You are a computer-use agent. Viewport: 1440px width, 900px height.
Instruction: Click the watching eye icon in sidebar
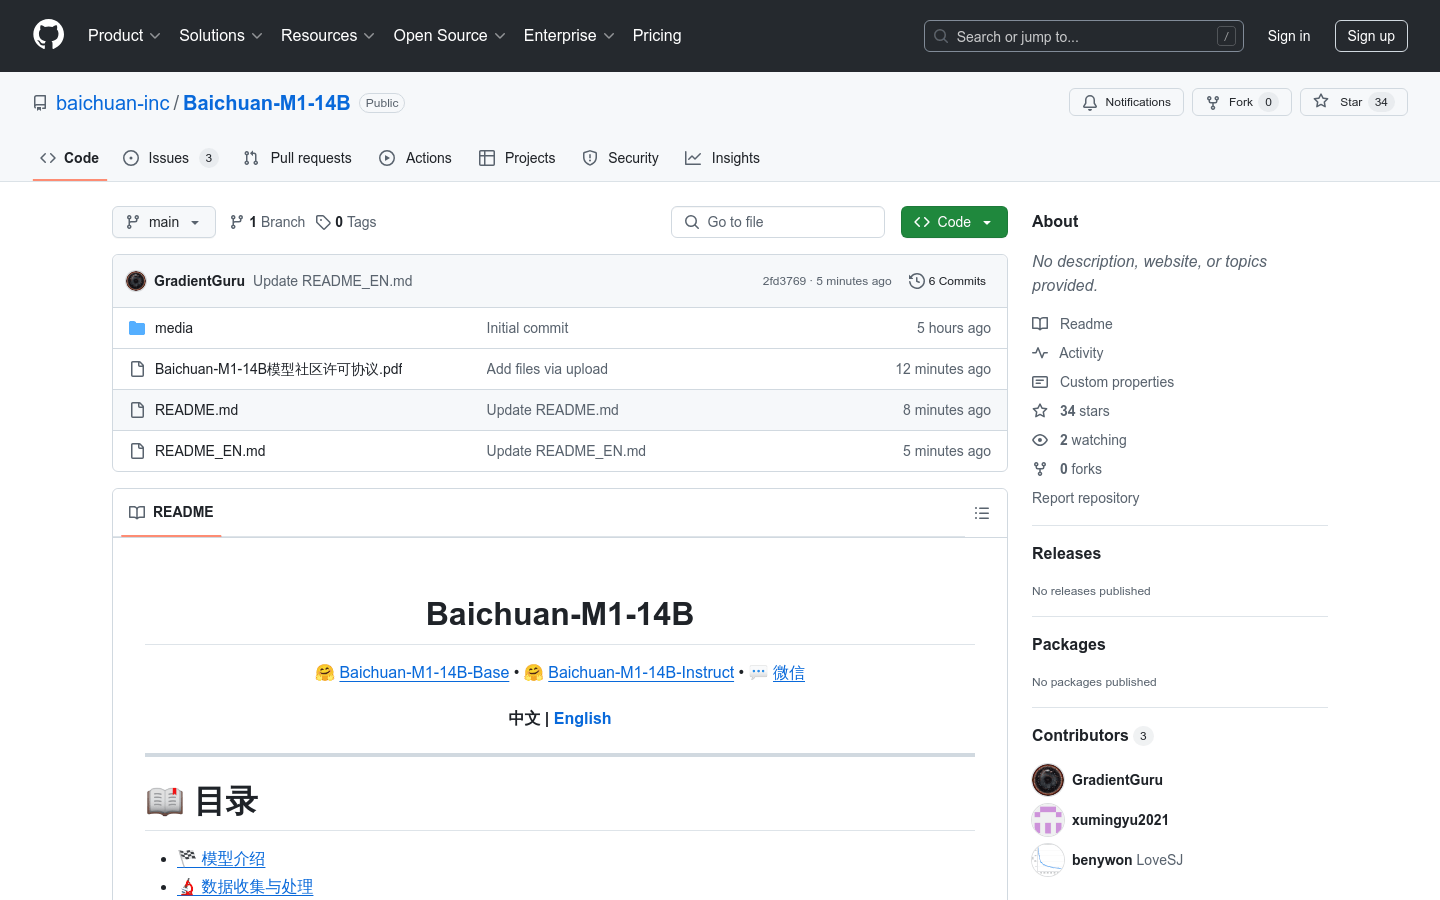point(1040,440)
